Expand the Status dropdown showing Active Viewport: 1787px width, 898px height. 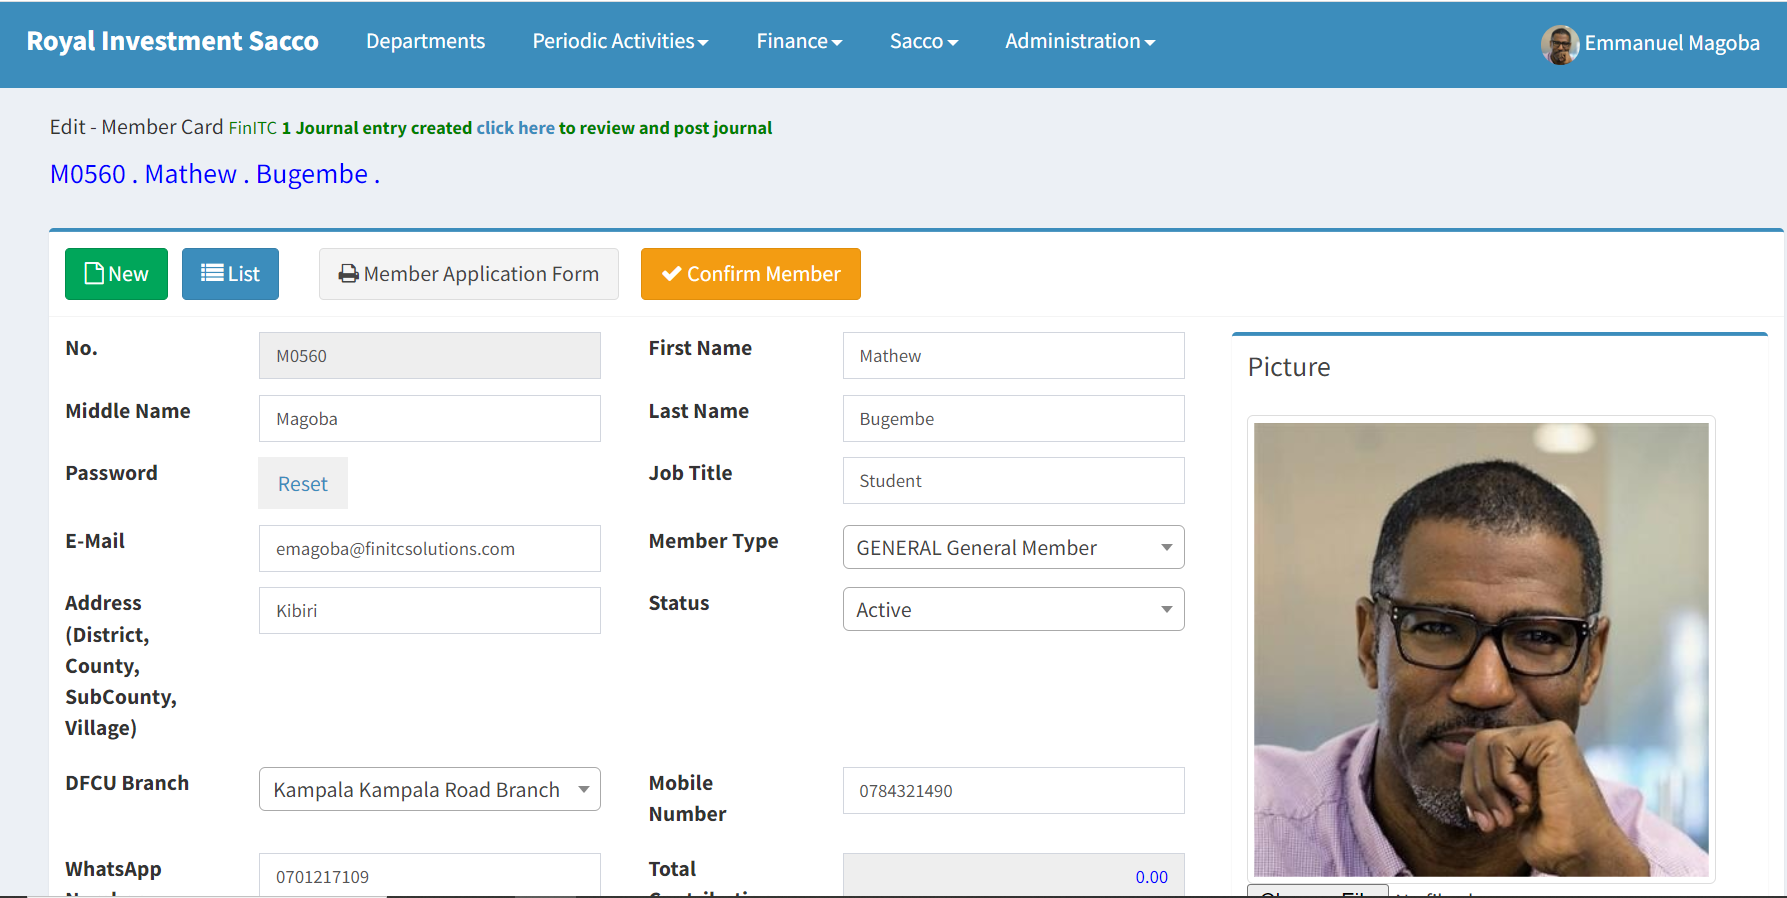(x=1013, y=609)
